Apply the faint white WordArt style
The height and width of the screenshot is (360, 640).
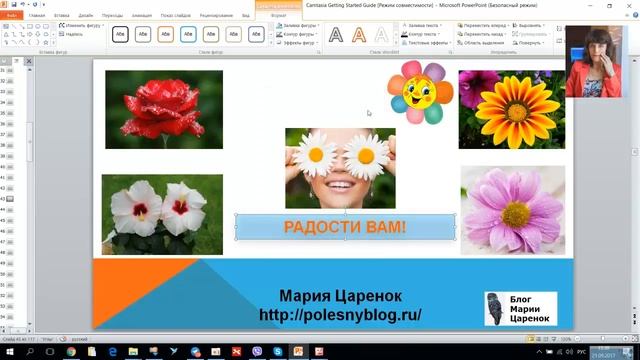(381, 35)
